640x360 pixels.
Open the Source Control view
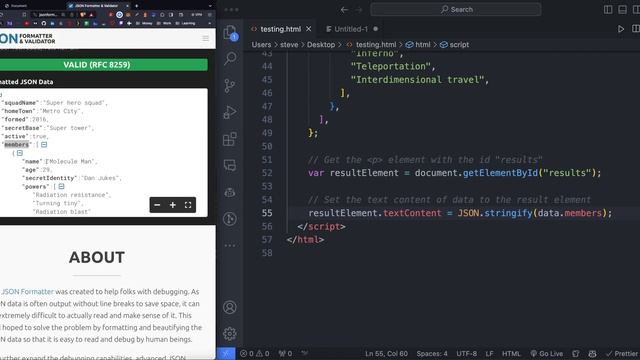(230, 85)
